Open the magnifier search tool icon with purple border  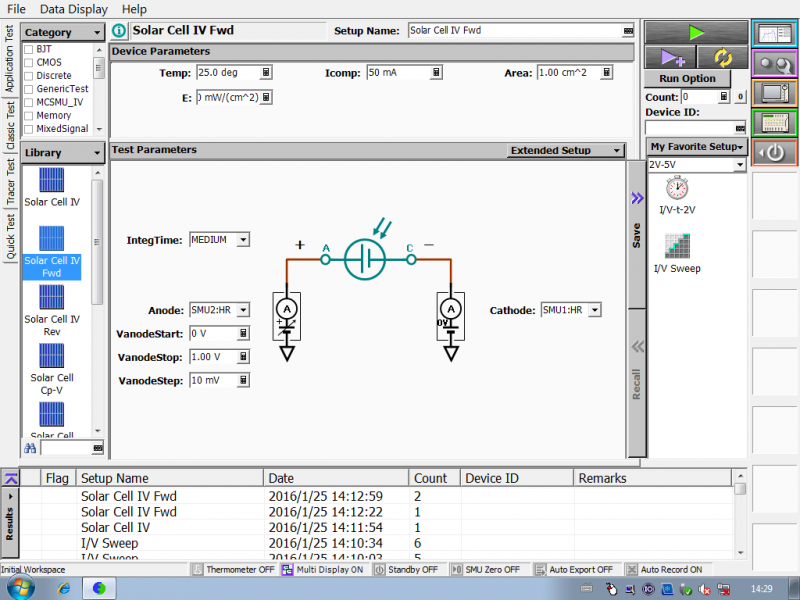(774, 64)
